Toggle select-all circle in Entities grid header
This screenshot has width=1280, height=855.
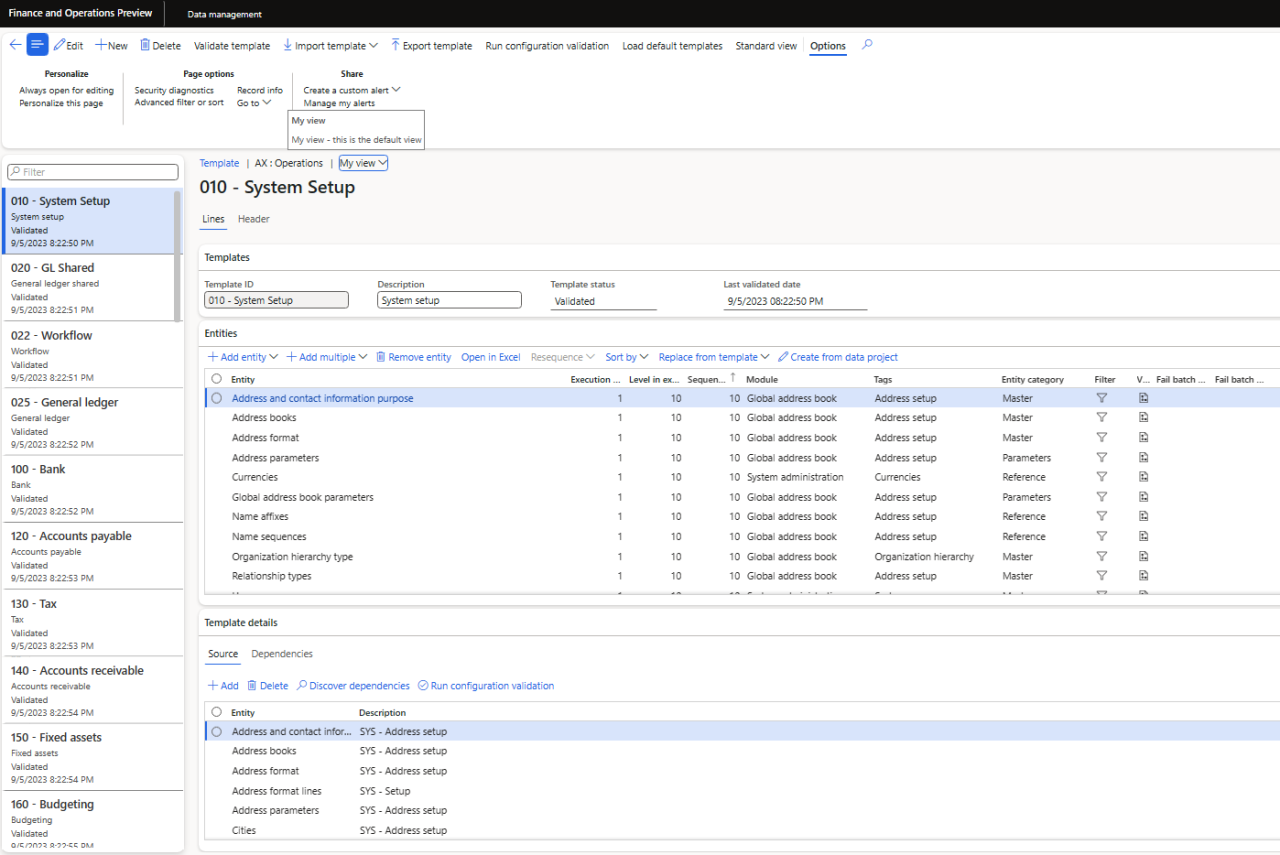pyautogui.click(x=217, y=379)
